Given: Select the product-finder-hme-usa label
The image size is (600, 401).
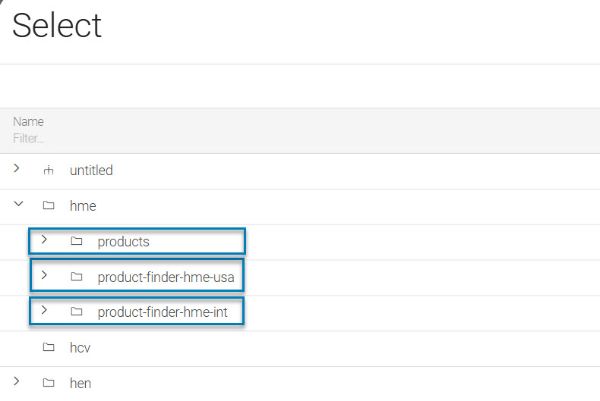Looking at the screenshot, I should (x=166, y=277).
